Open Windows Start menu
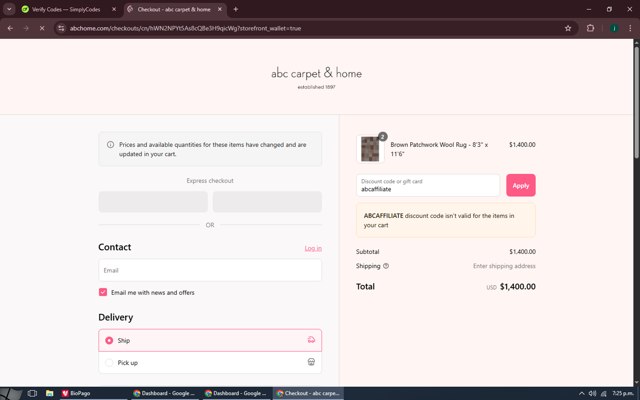This screenshot has height=400, width=640. (x=10, y=393)
